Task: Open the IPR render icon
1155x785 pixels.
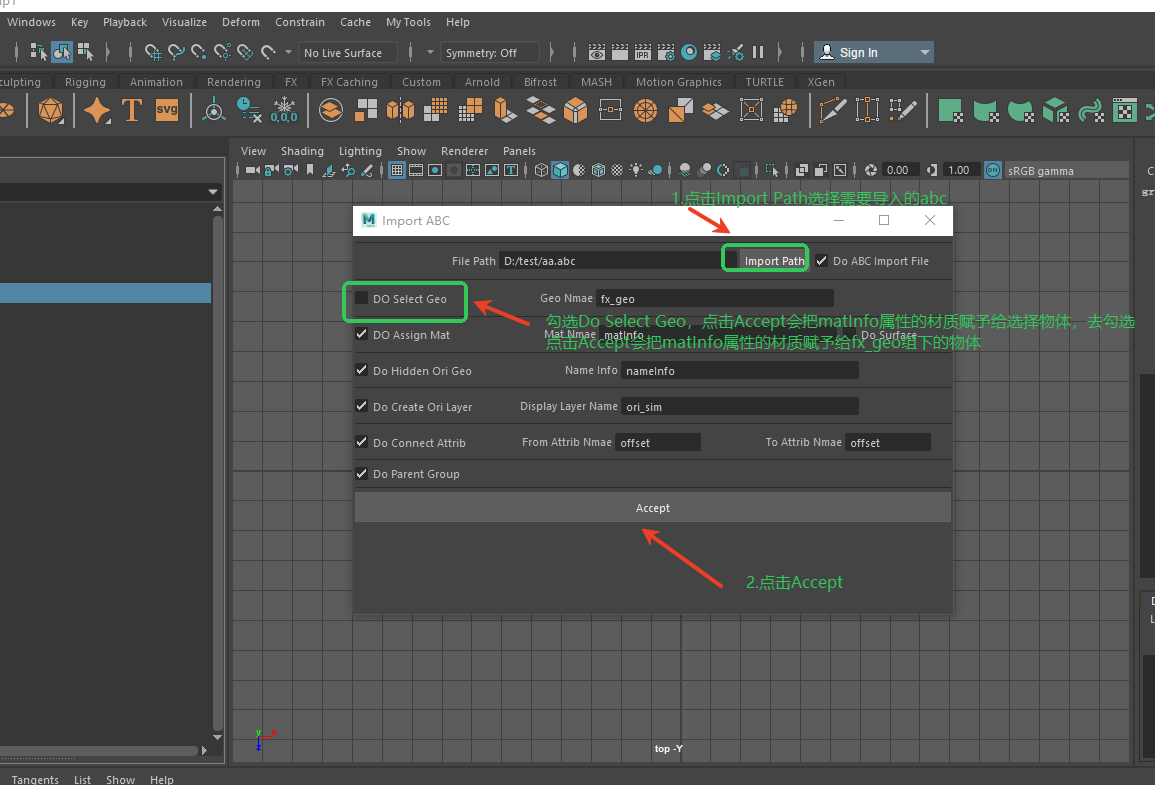Action: coord(643,53)
